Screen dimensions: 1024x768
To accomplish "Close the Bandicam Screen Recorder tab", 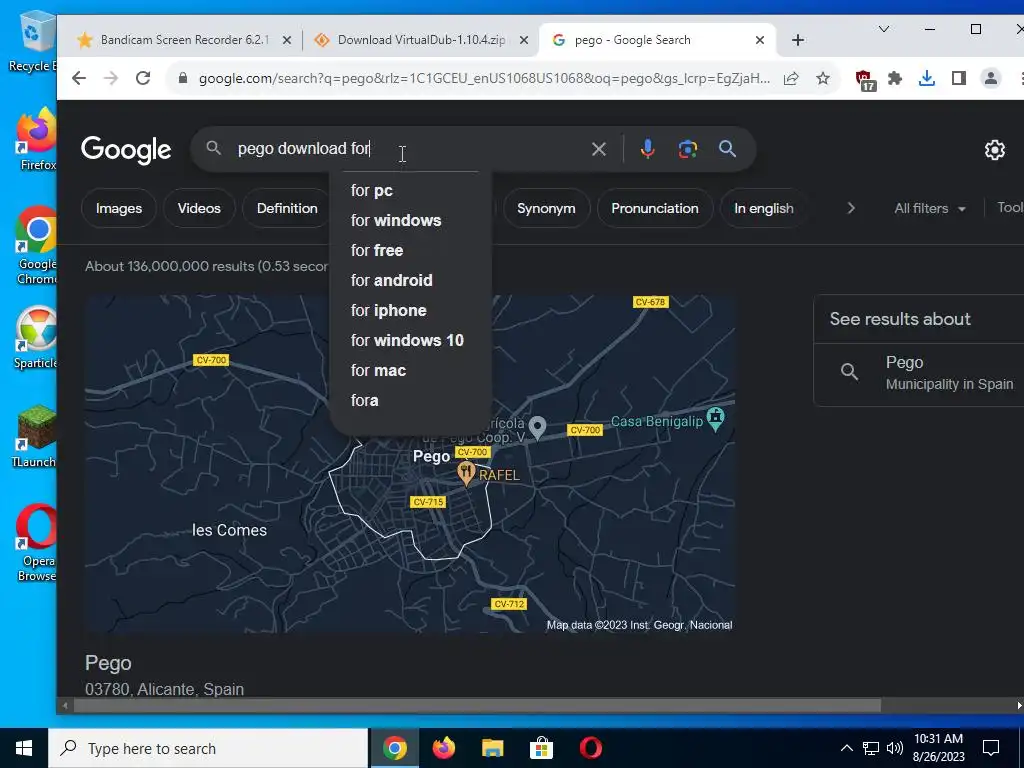I will 287,40.
